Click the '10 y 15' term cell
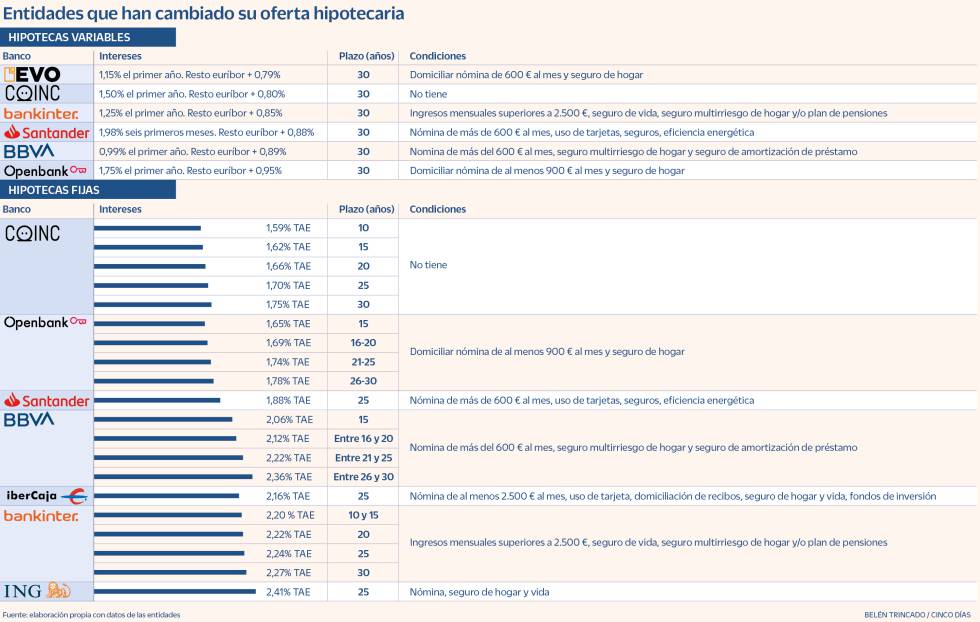 coord(363,515)
